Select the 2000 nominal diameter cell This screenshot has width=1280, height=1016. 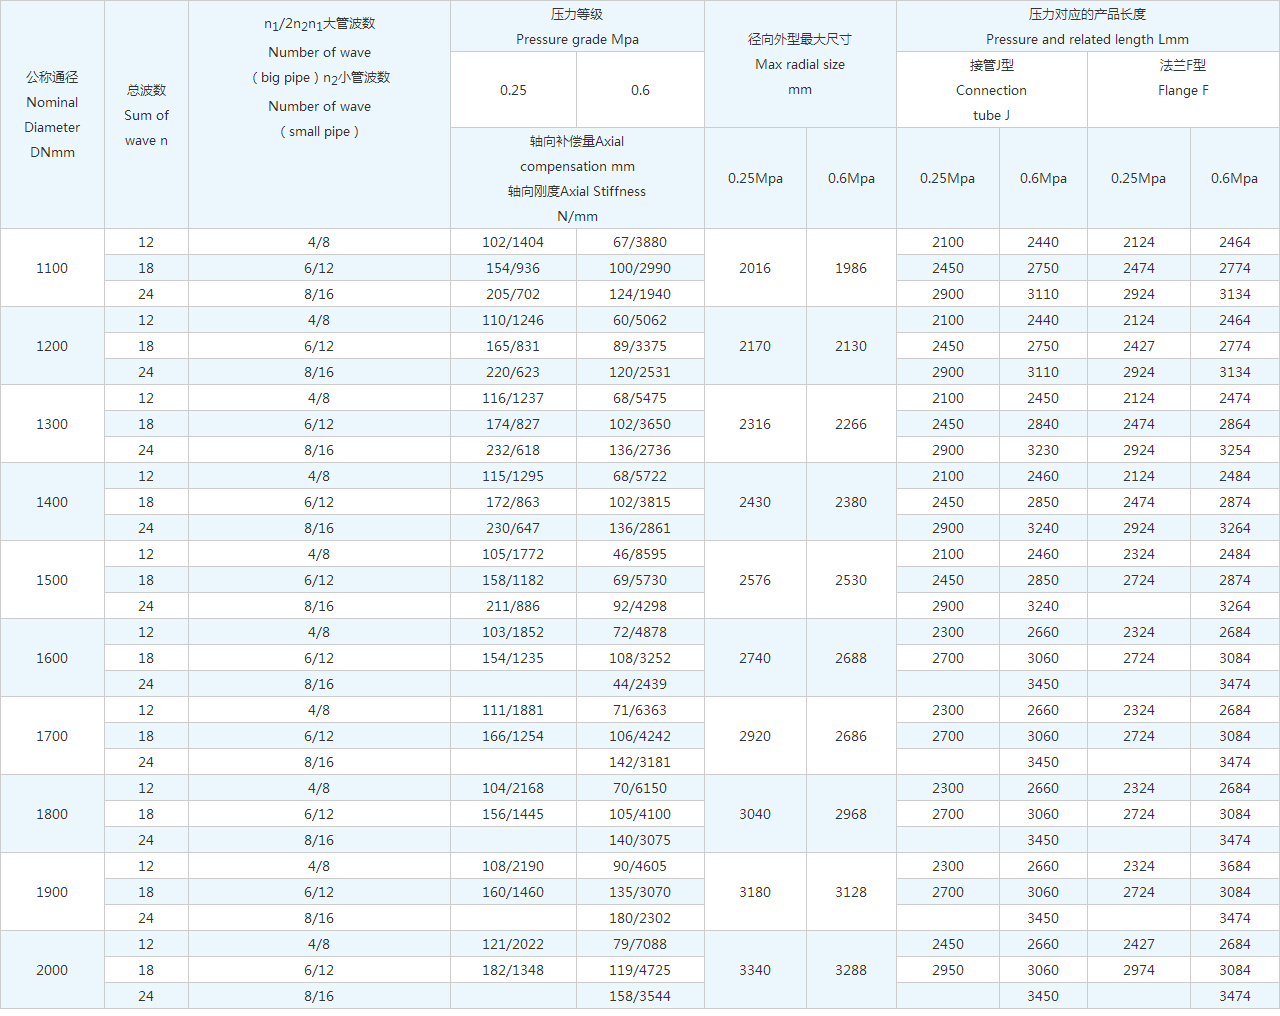pos(52,970)
